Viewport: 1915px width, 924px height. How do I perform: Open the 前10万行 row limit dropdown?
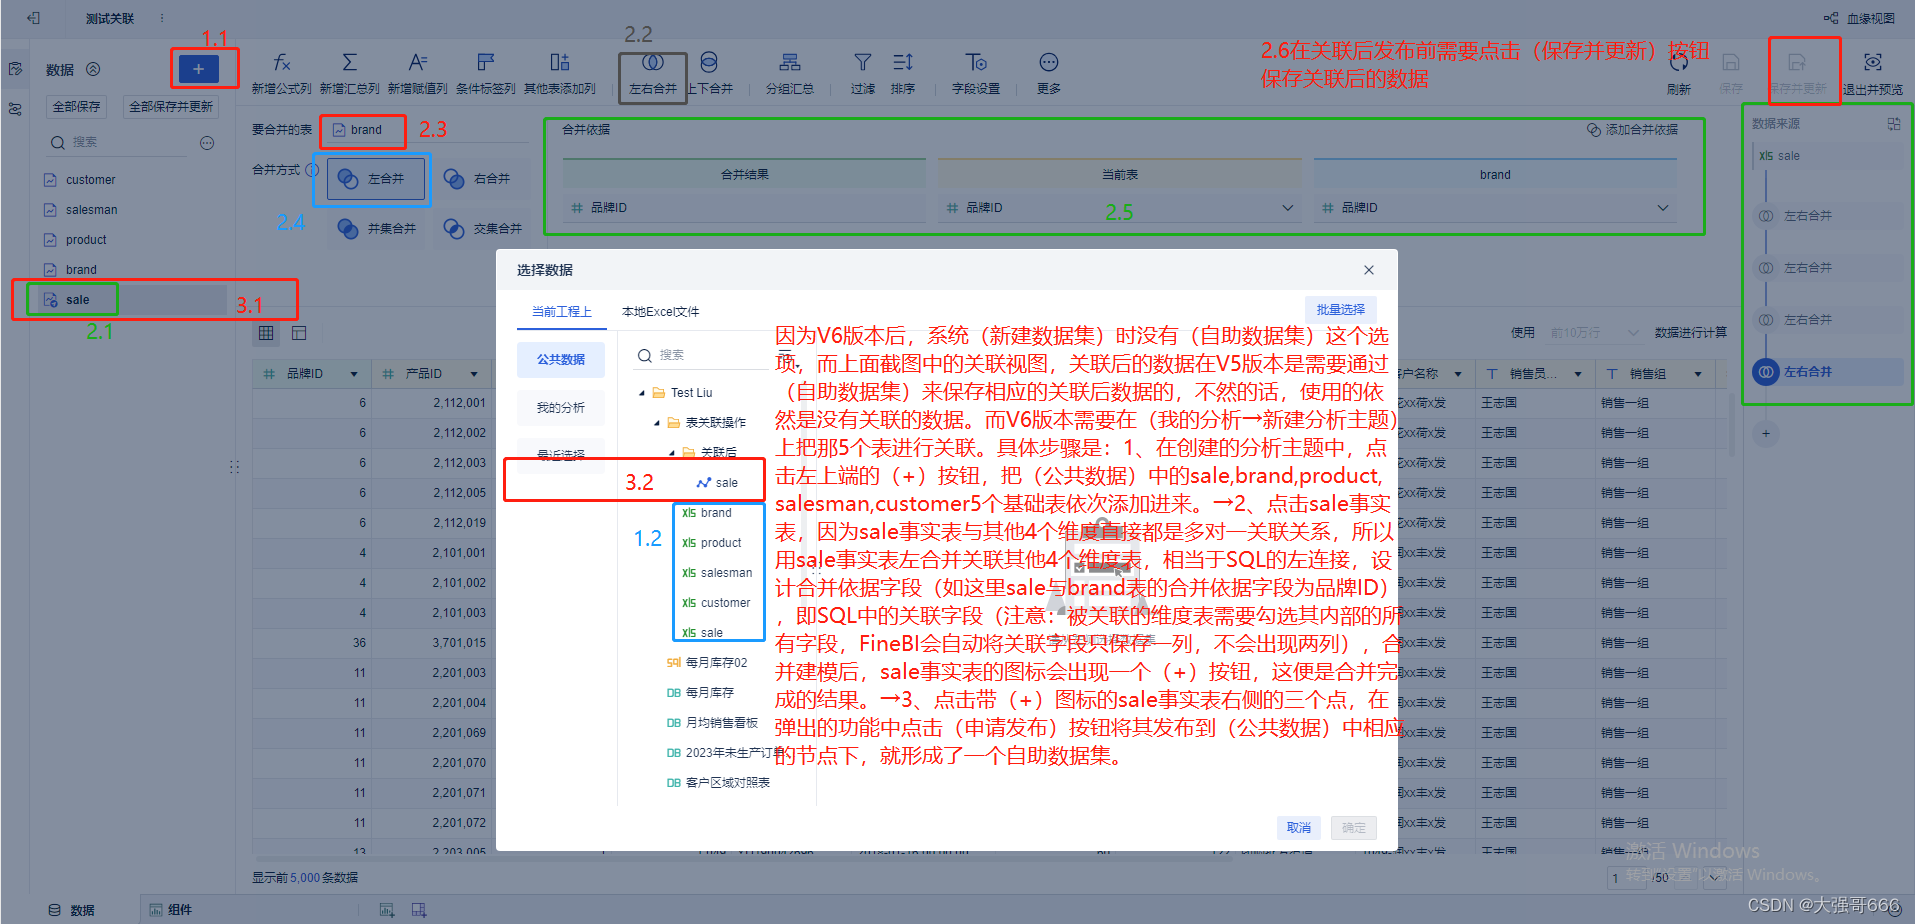point(1594,333)
